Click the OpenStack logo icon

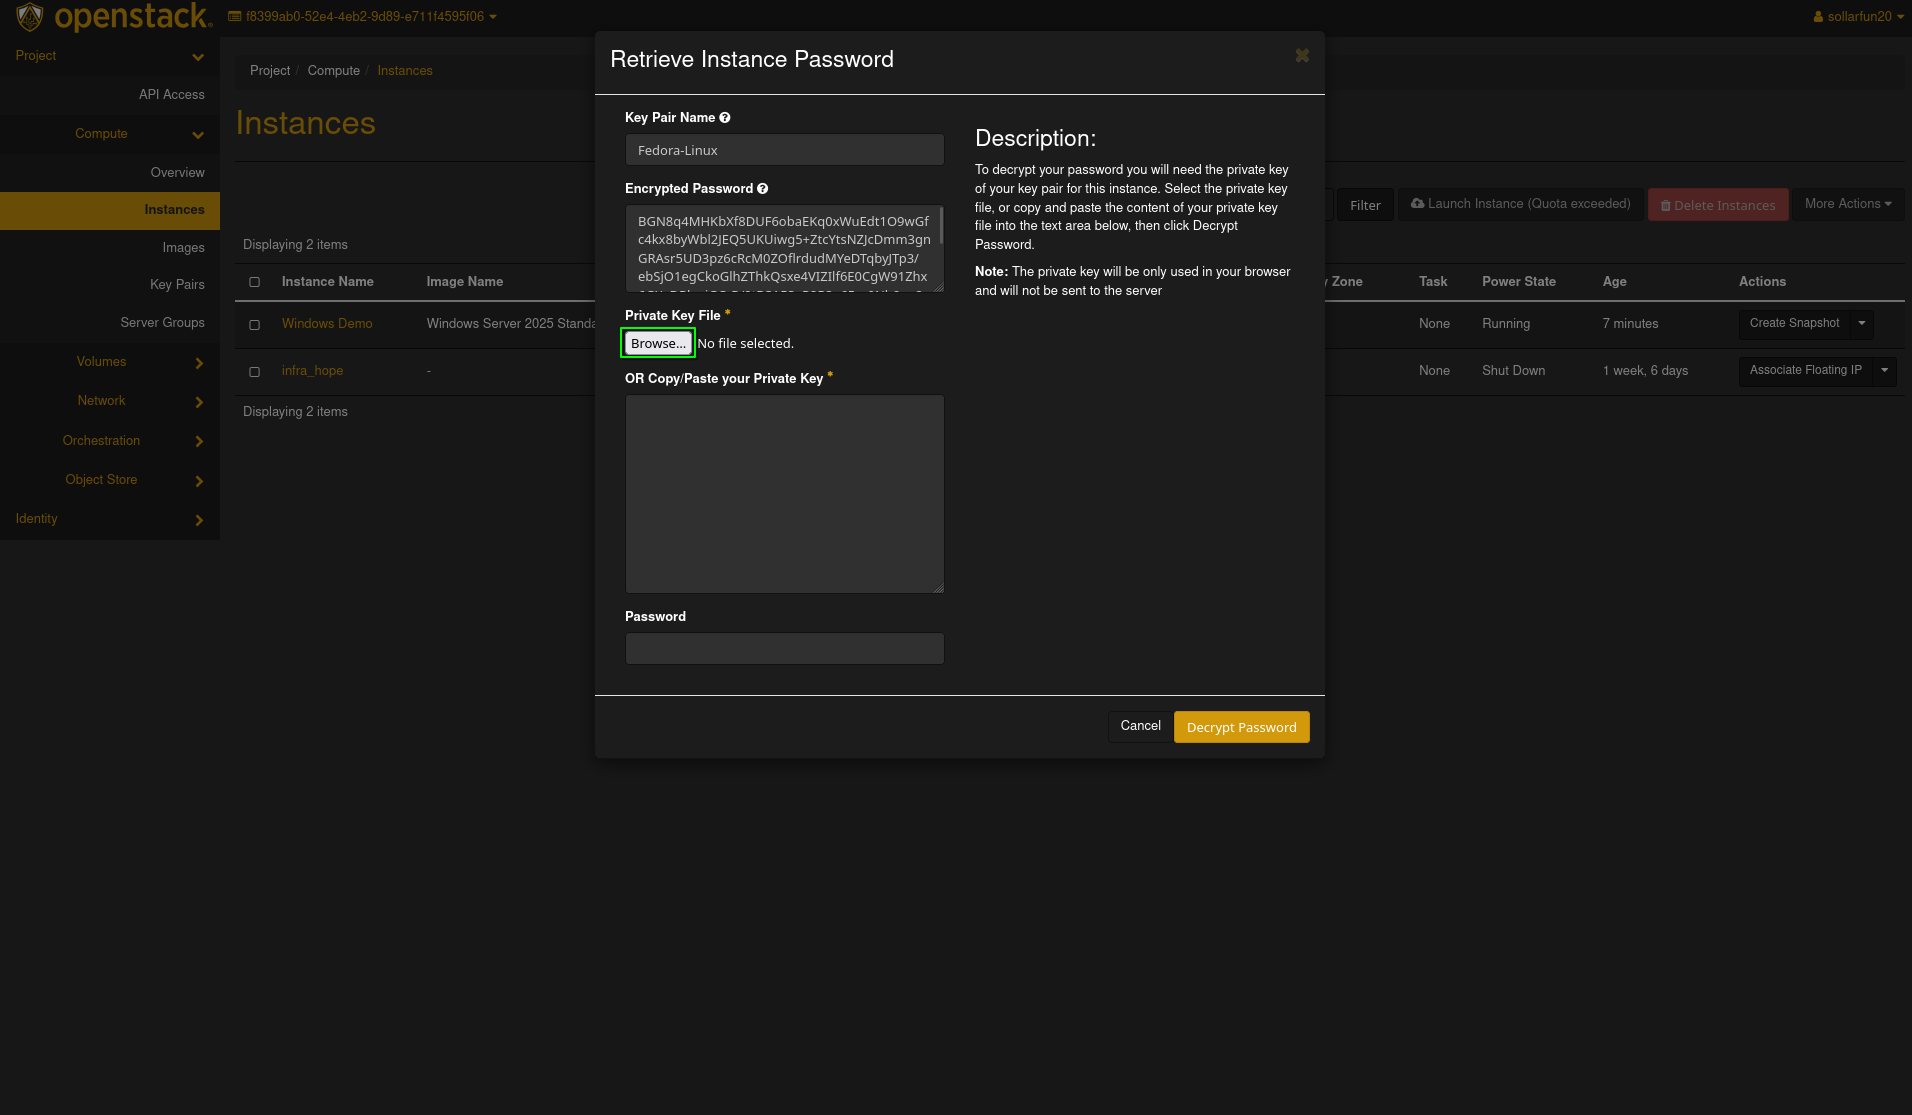click(x=30, y=17)
